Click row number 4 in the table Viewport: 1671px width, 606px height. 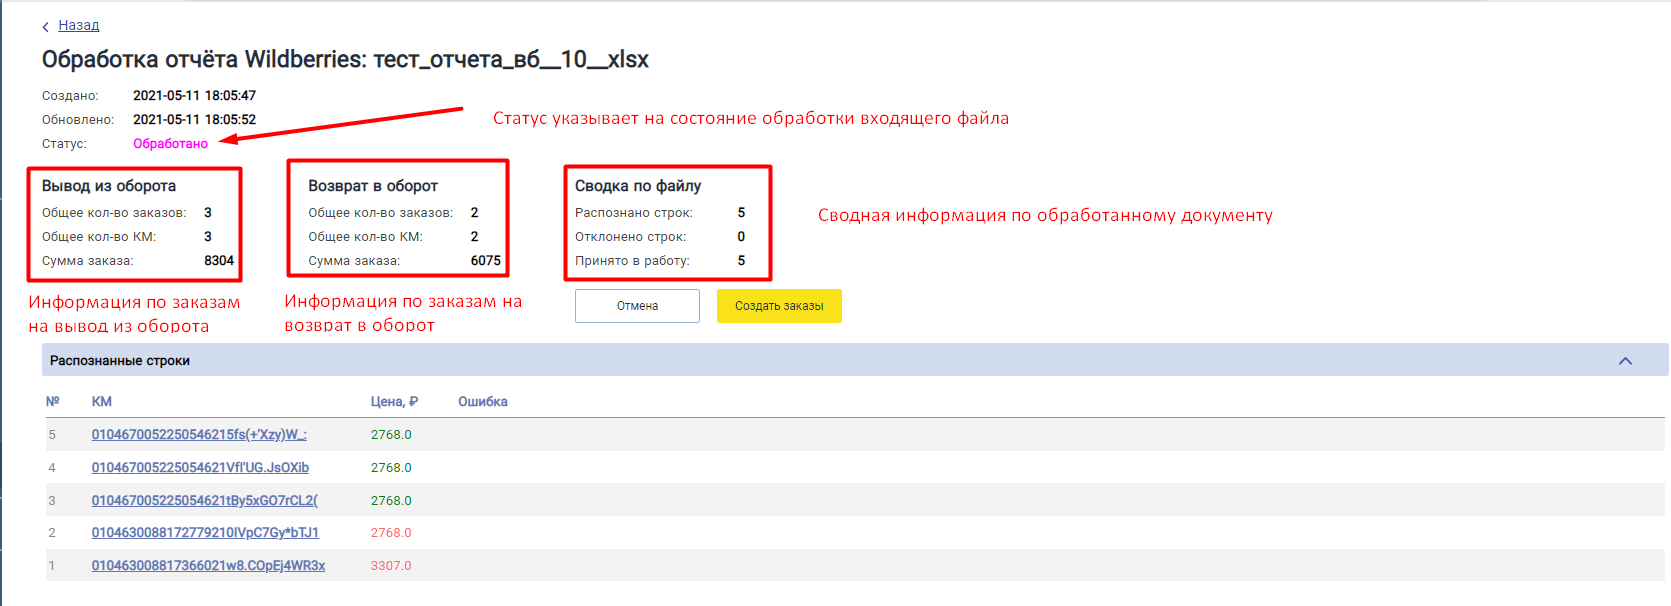pyautogui.click(x=52, y=467)
